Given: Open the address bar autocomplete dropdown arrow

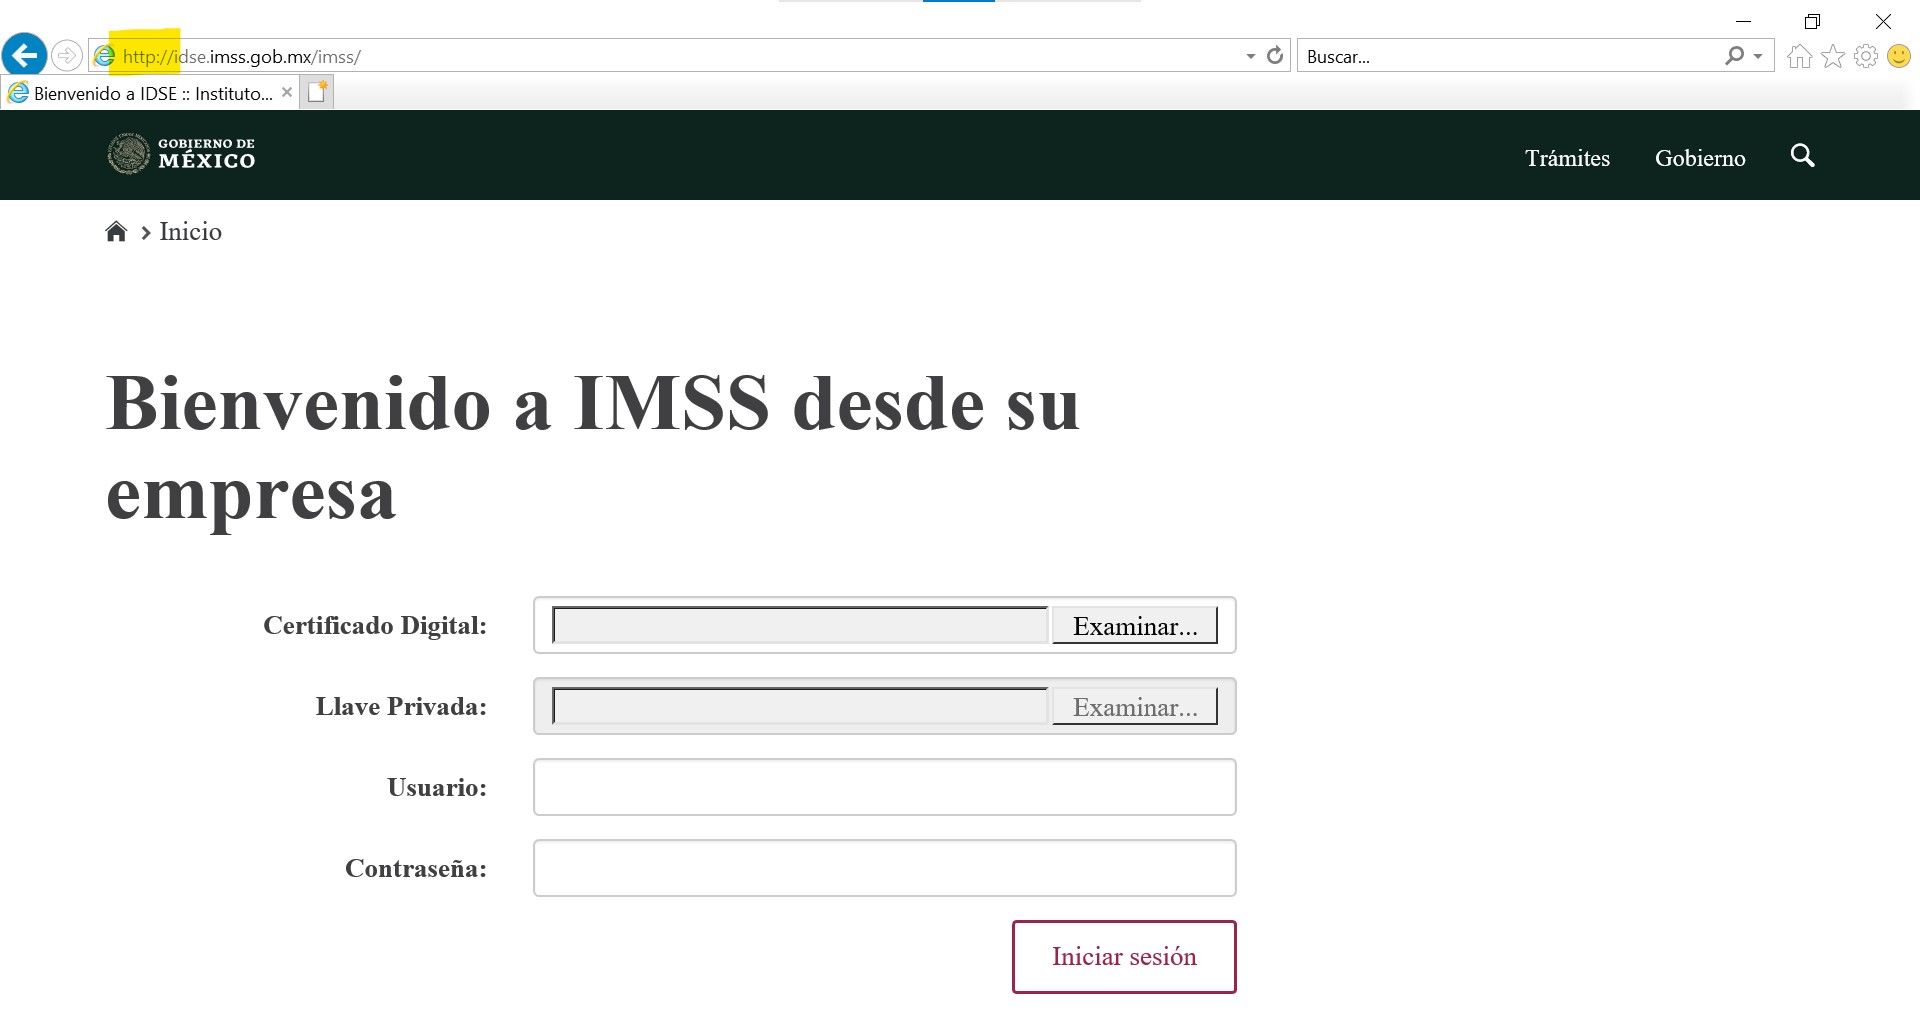Looking at the screenshot, I should point(1250,56).
